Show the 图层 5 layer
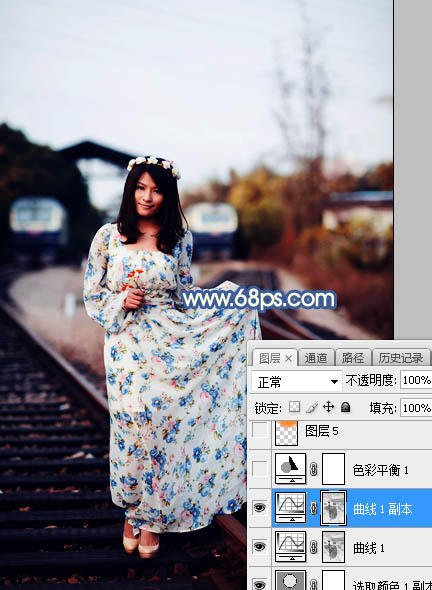This screenshot has width=432, height=590. (260, 431)
